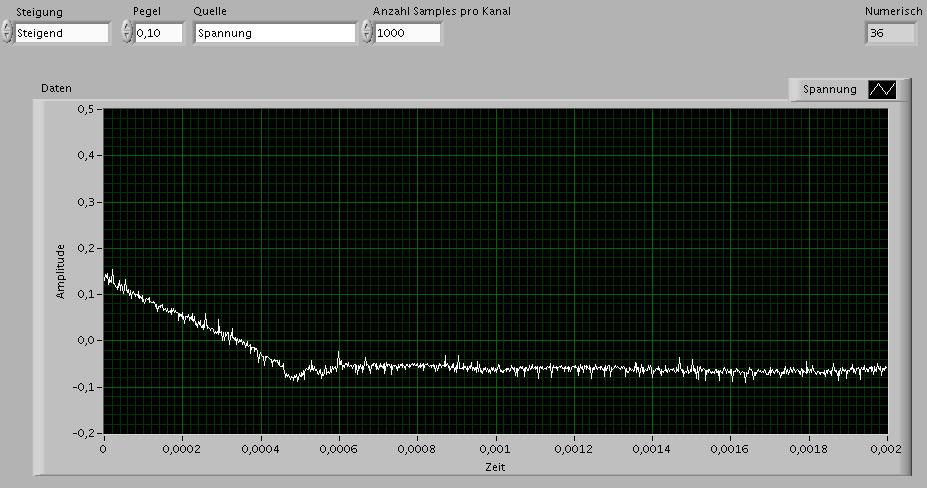Click the 0,1 amplitude axis value
927x488 pixels.
(86, 294)
